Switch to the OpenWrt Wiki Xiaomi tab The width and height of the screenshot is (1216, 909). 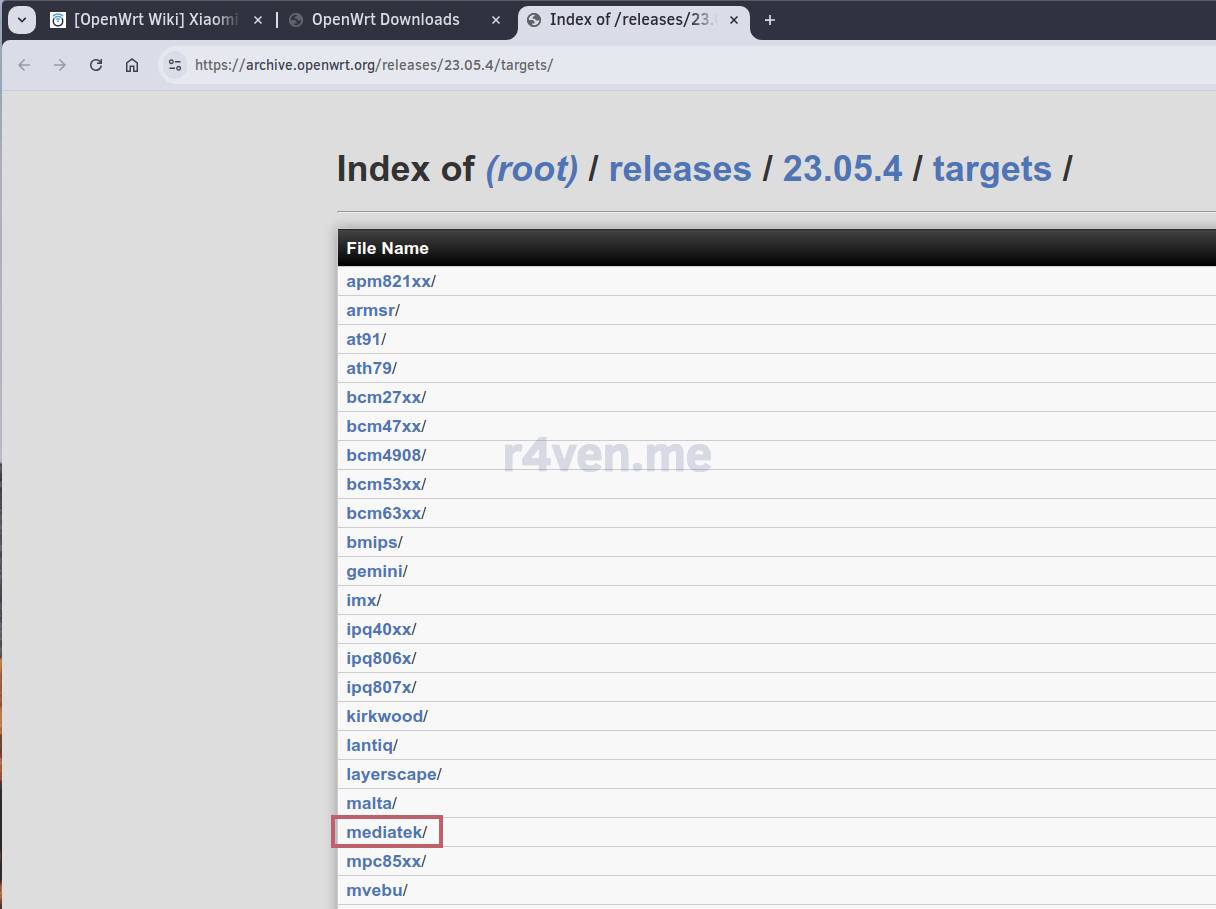(x=155, y=20)
